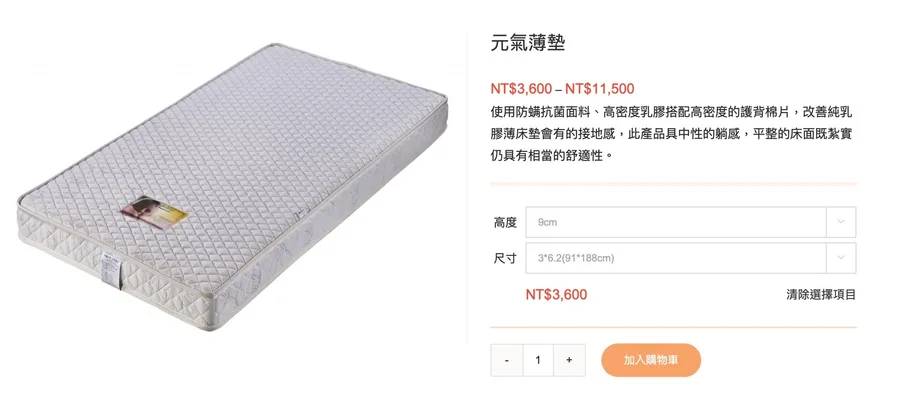900x410 pixels.
Task: Open the 高度 height dropdown showing 9cm
Action: coord(690,222)
